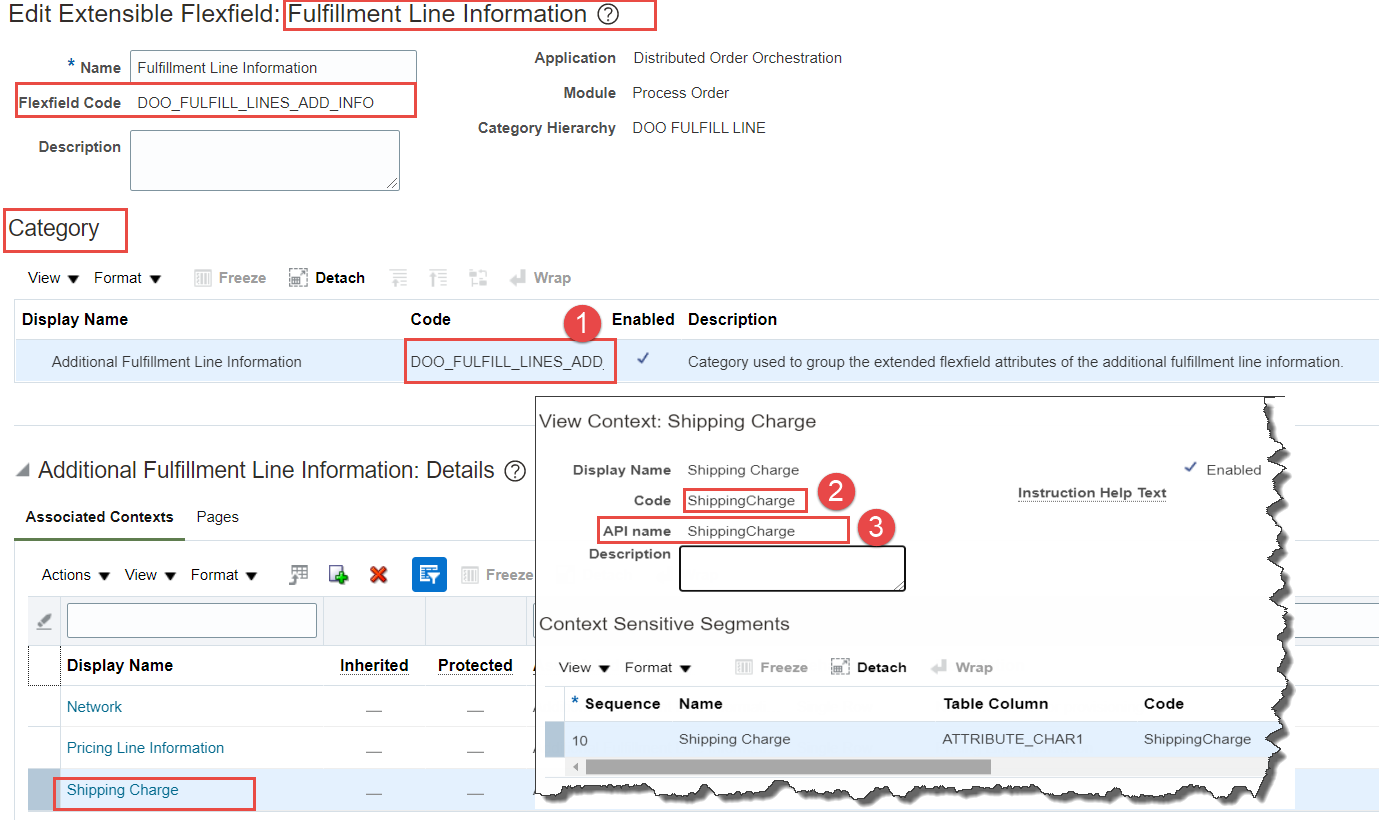Image resolution: width=1379 pixels, height=820 pixels.
Task: Switch to the Associated Contexts tab
Action: pyautogui.click(x=99, y=517)
